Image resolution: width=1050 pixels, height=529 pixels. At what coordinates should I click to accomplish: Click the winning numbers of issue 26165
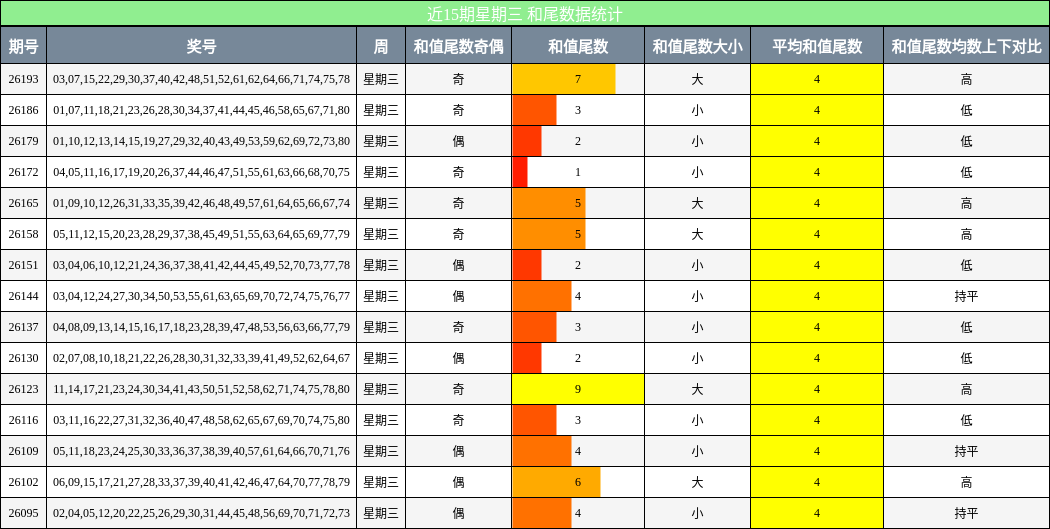point(202,203)
